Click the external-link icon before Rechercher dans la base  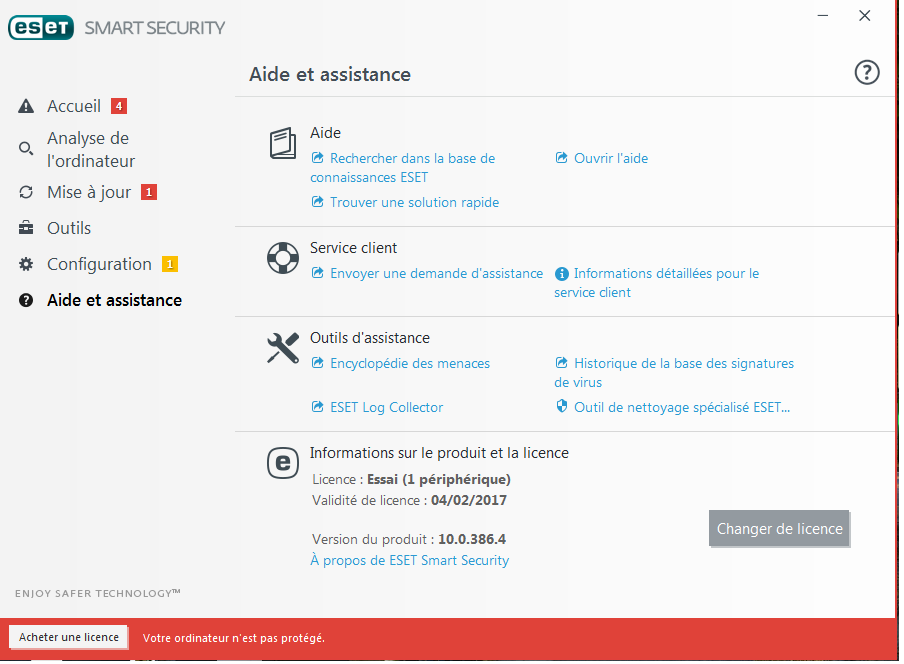[x=317, y=158]
